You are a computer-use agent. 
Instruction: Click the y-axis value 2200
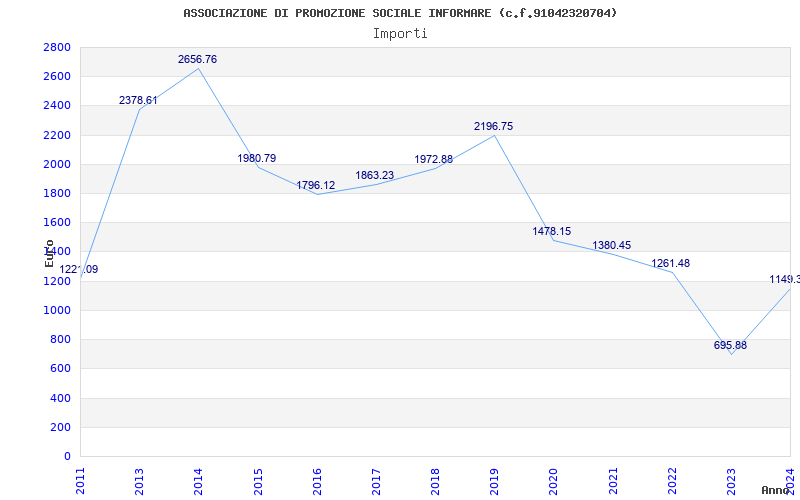point(57,135)
